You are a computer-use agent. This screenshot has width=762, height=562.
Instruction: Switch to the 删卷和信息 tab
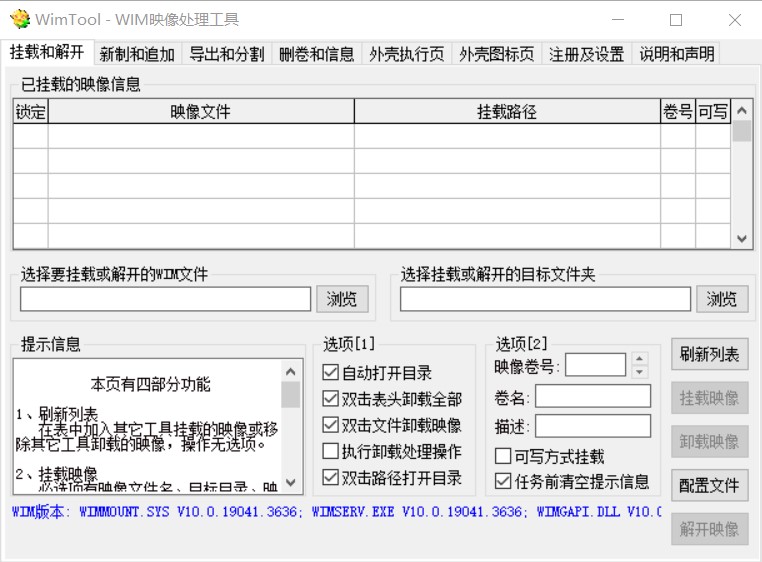(x=317, y=53)
